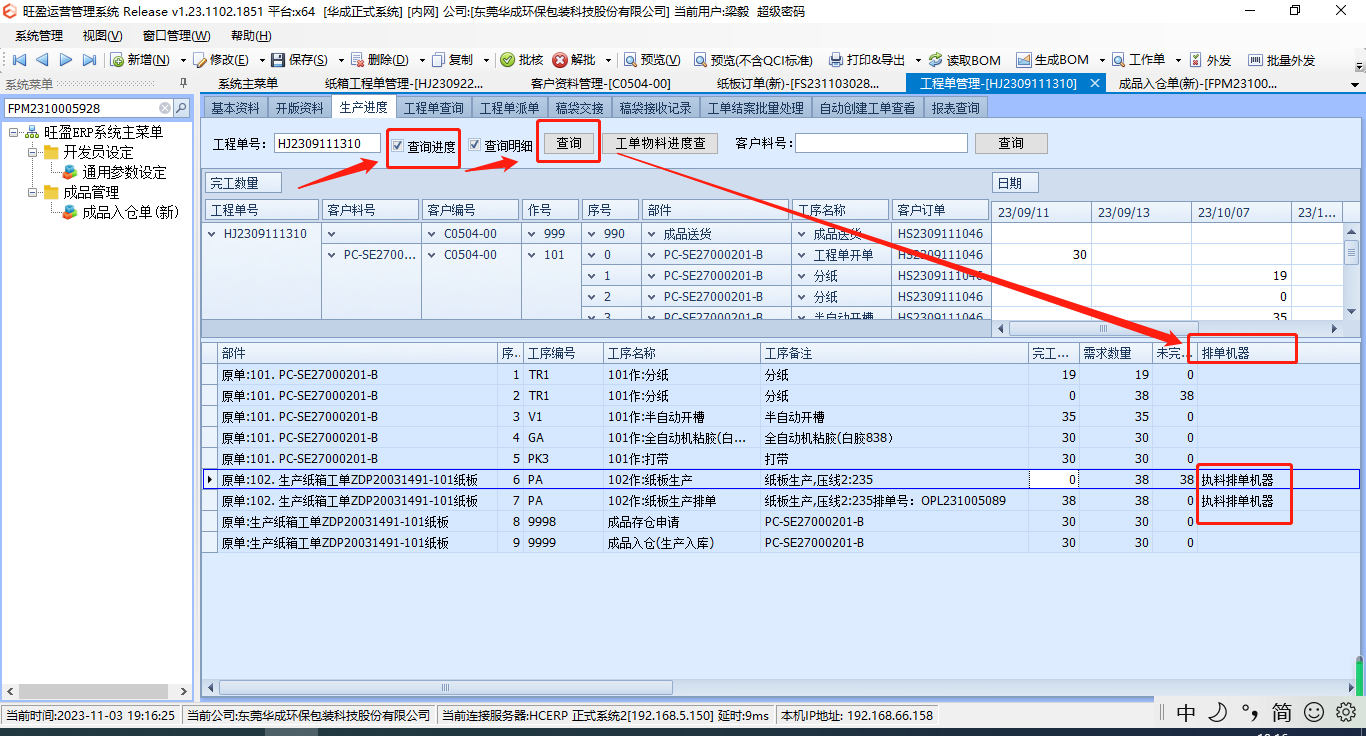Screen dimensions: 1366x736
Task: Open the 打印&导出 dropdown arrow
Action: tap(917, 60)
